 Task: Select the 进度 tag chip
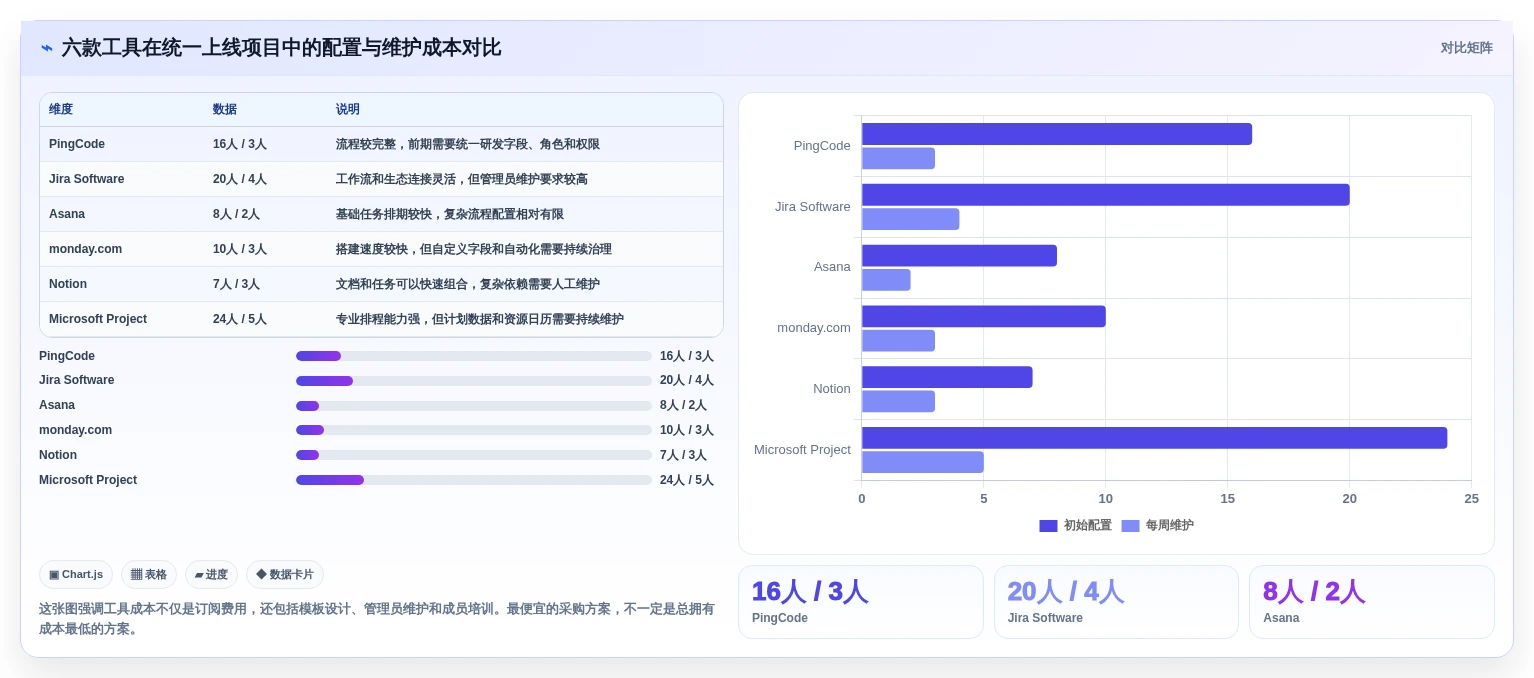211,574
